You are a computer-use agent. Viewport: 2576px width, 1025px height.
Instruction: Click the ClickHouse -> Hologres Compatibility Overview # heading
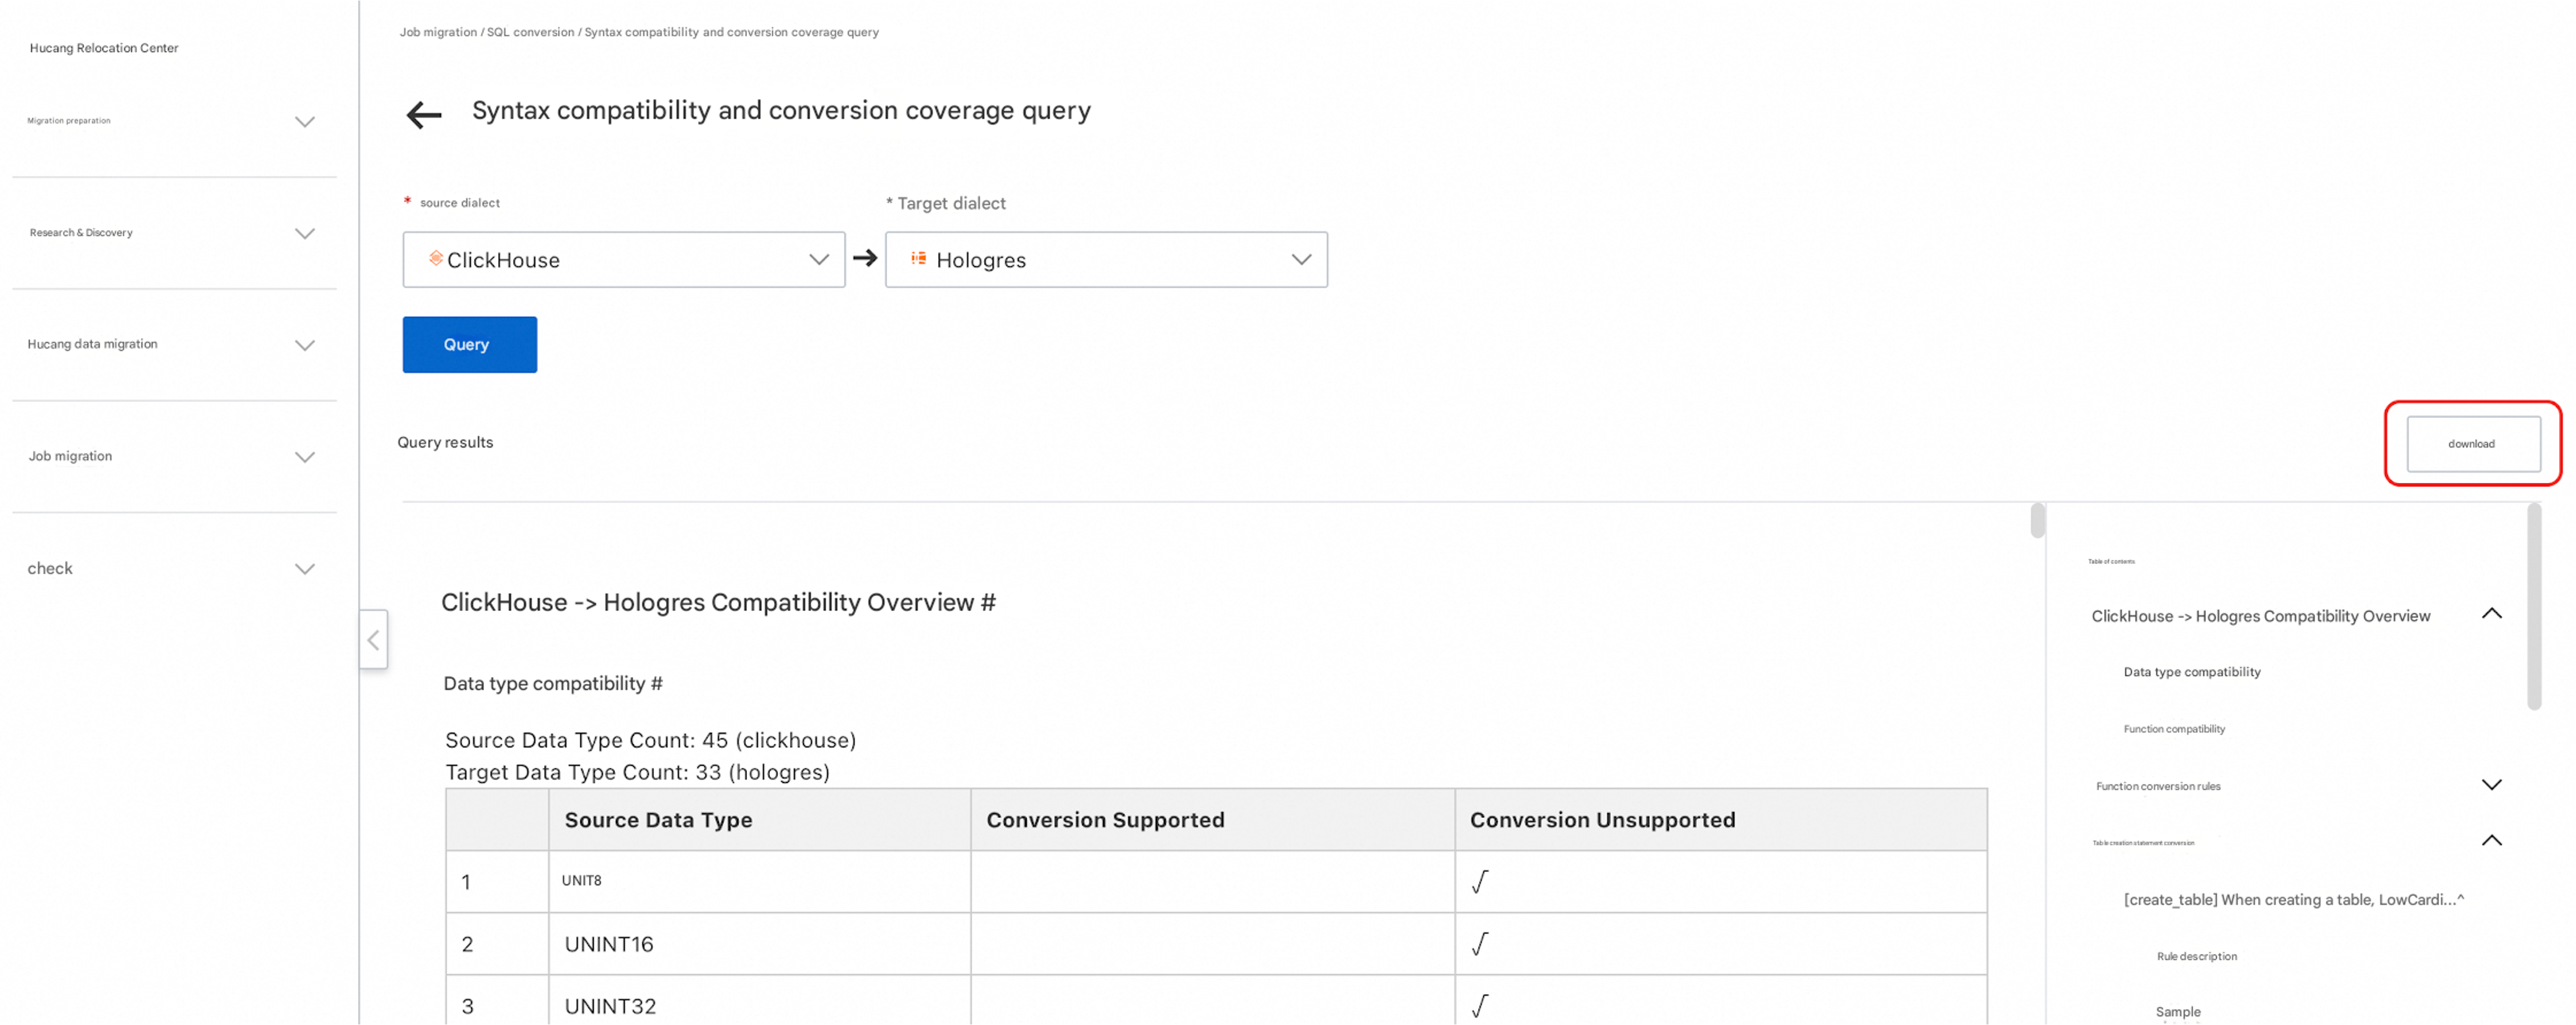click(718, 602)
